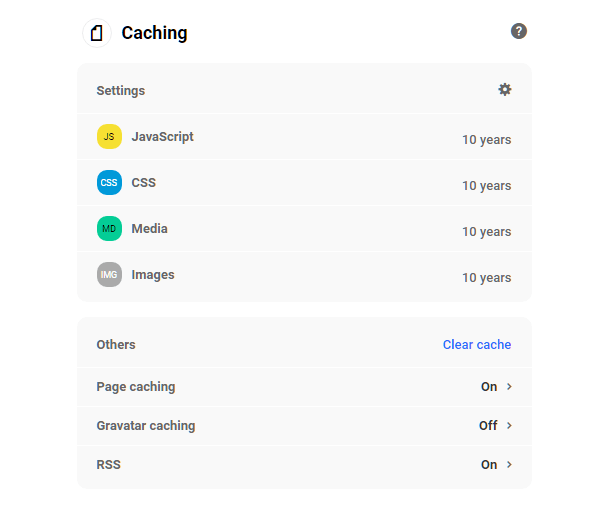Click the Images row label
610x511 pixels.
coord(153,275)
